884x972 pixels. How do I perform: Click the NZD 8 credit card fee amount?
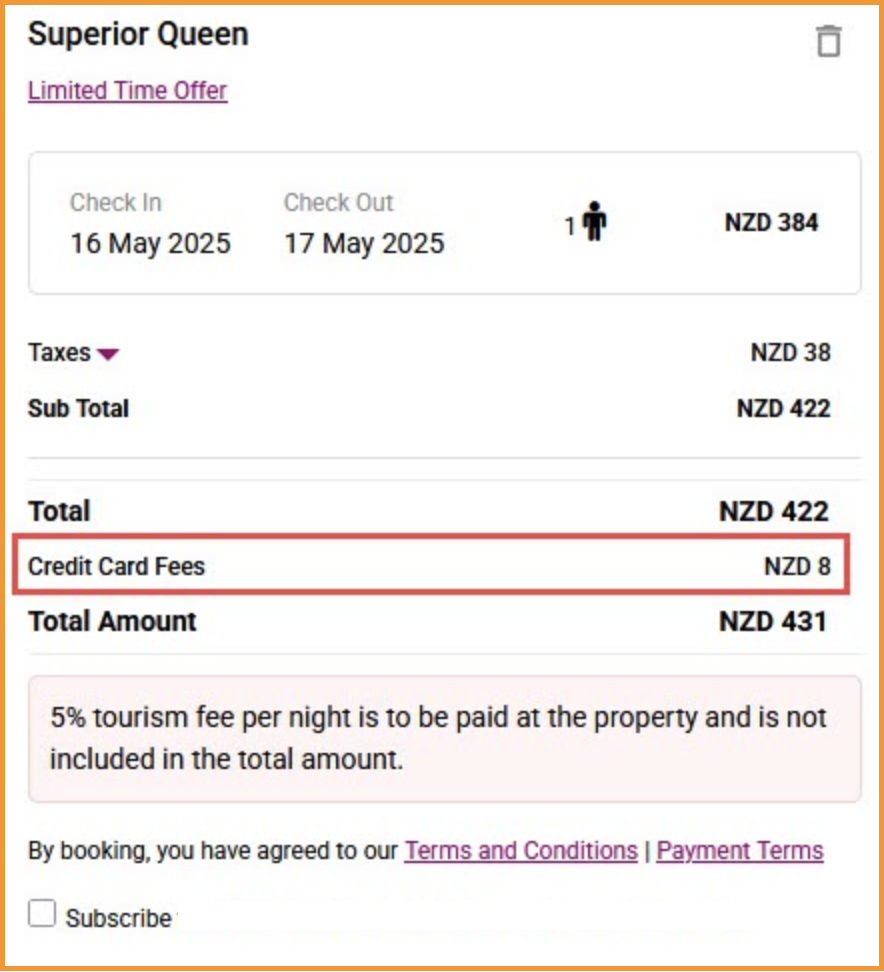797,566
